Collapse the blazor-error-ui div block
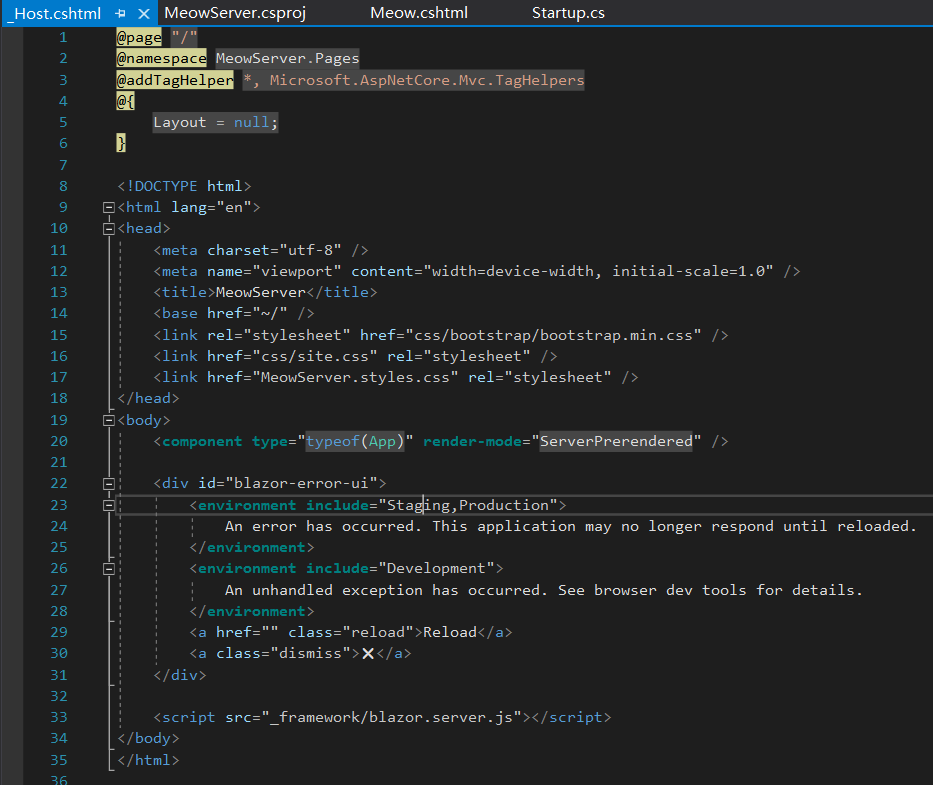Viewport: 933px width, 785px height. [x=109, y=483]
